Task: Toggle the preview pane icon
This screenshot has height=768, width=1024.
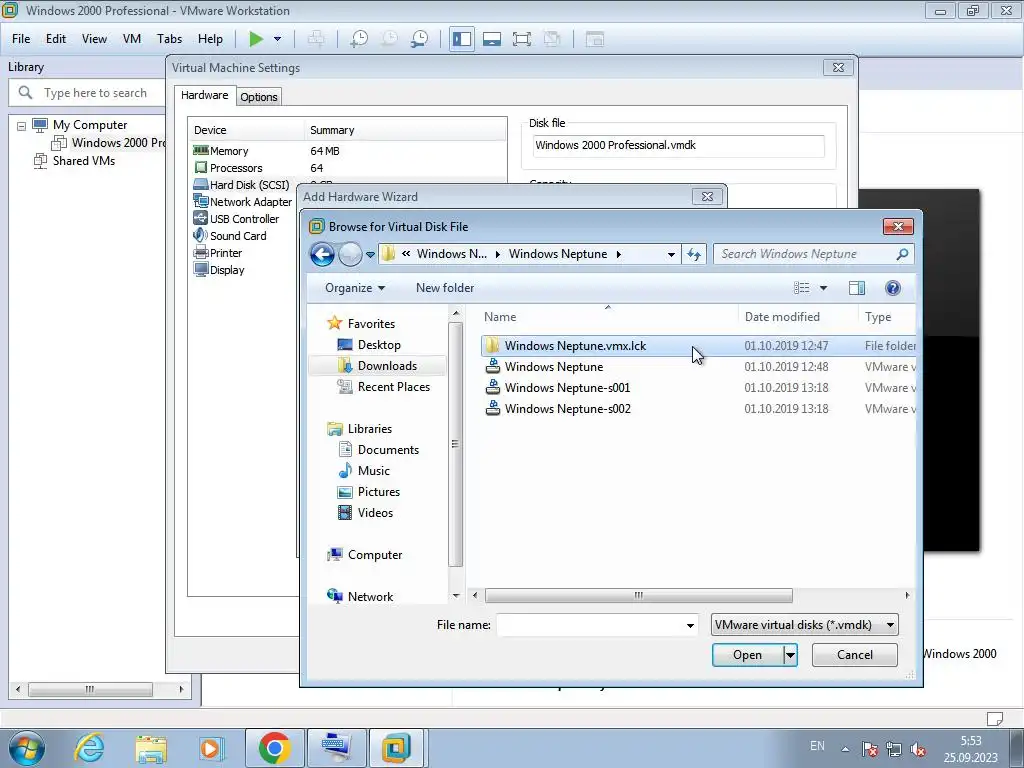Action: tap(857, 288)
